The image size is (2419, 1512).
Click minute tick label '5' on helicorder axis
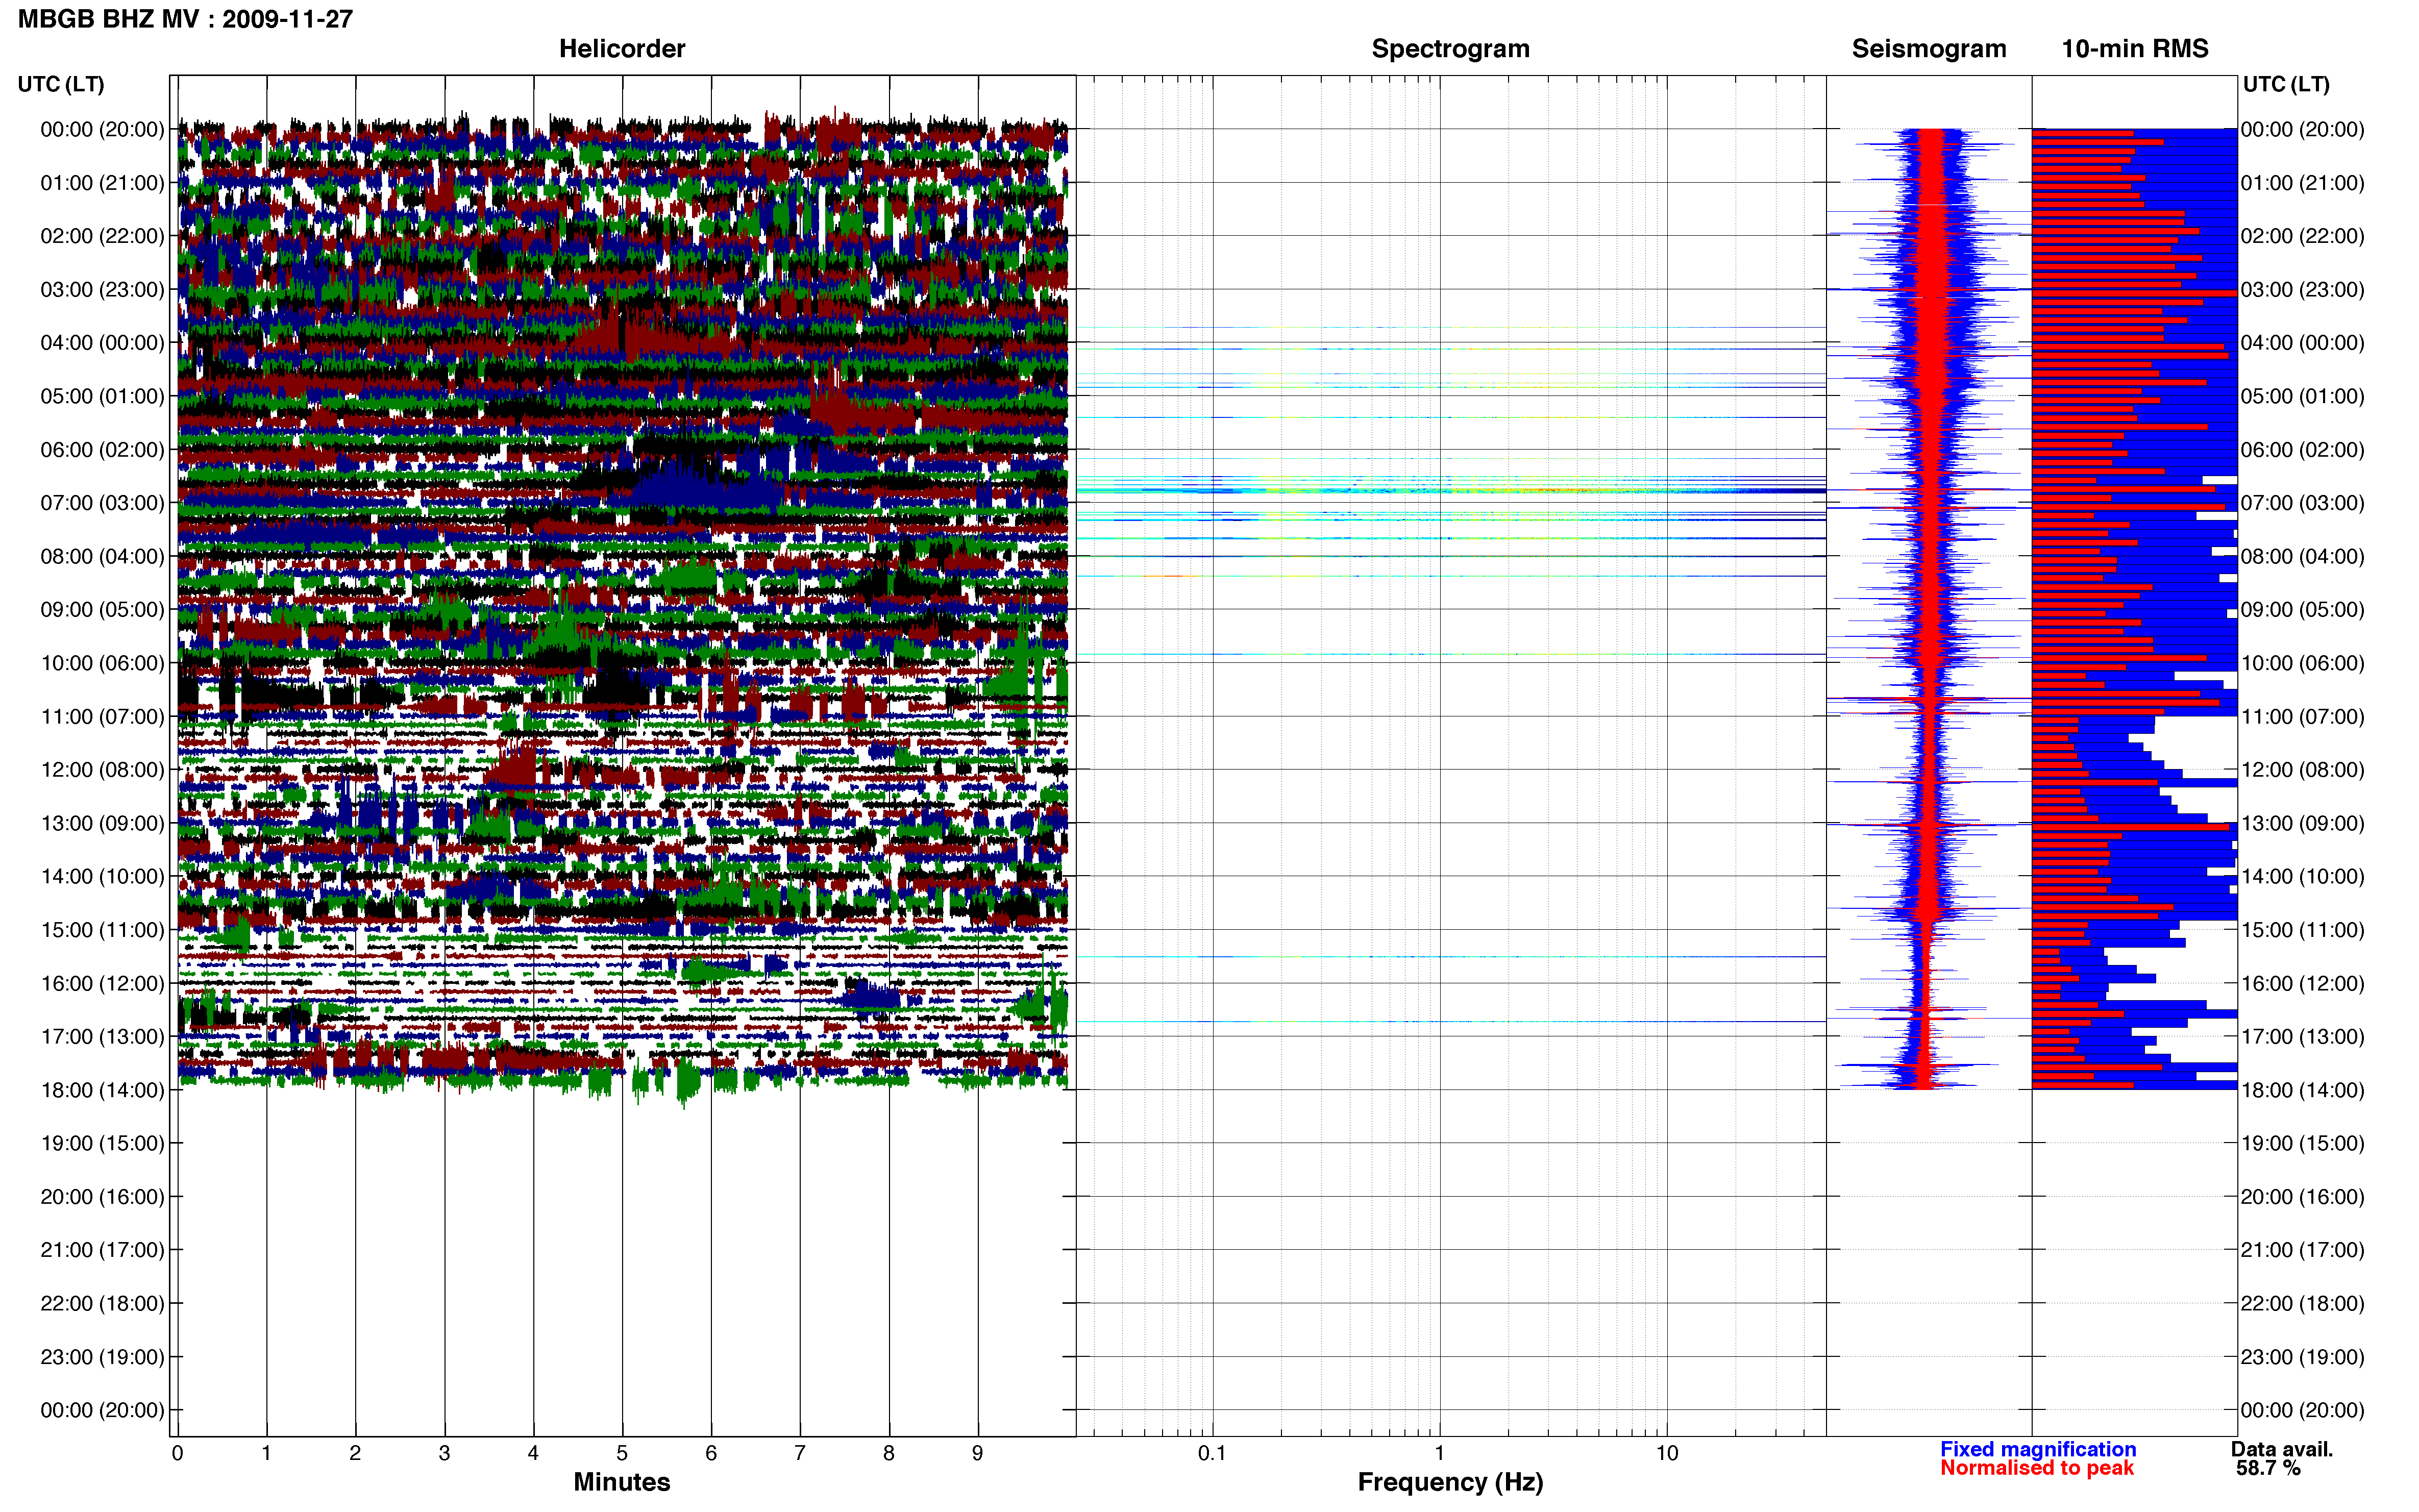click(622, 1453)
